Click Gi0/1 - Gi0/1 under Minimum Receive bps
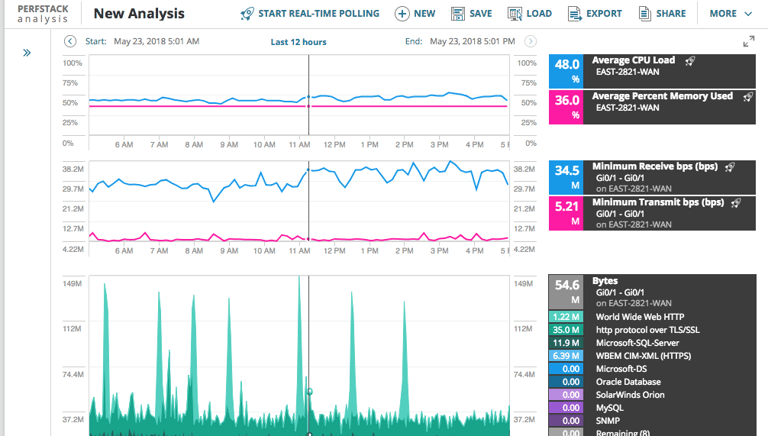Screen dimensions: 768x436 pyautogui.click(x=620, y=178)
